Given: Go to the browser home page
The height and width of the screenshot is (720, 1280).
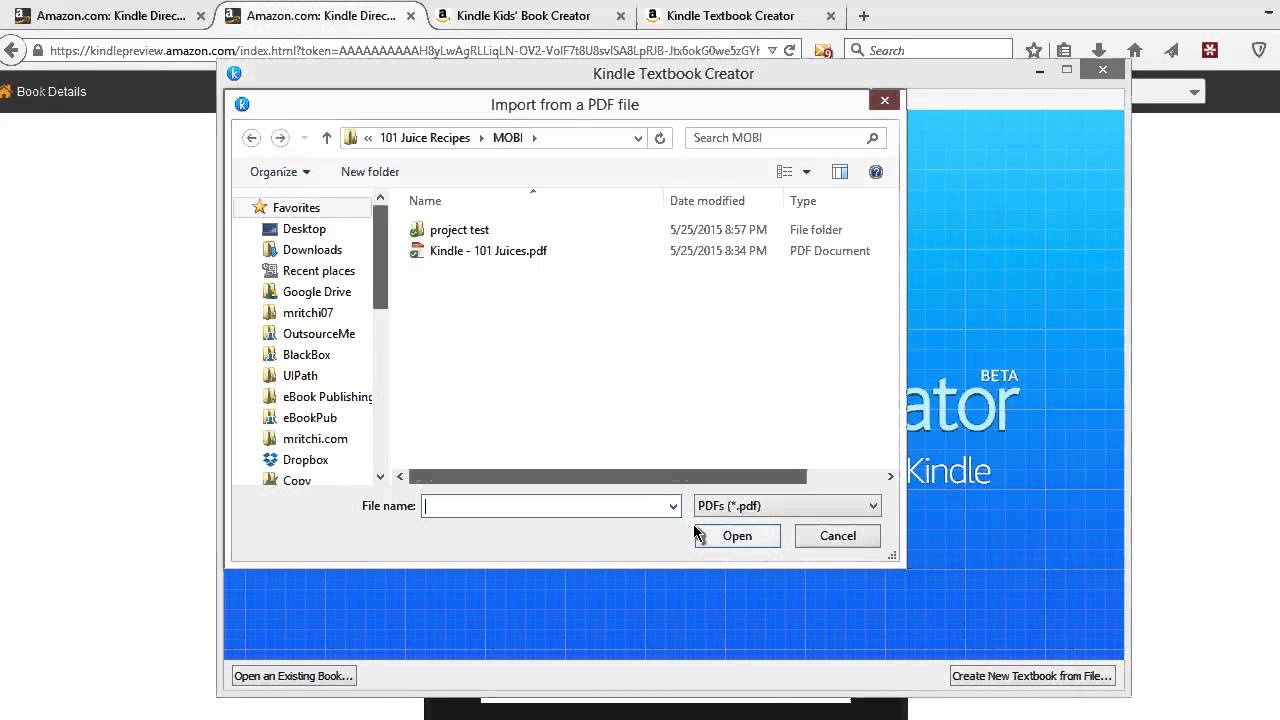Looking at the screenshot, I should tap(1135, 50).
